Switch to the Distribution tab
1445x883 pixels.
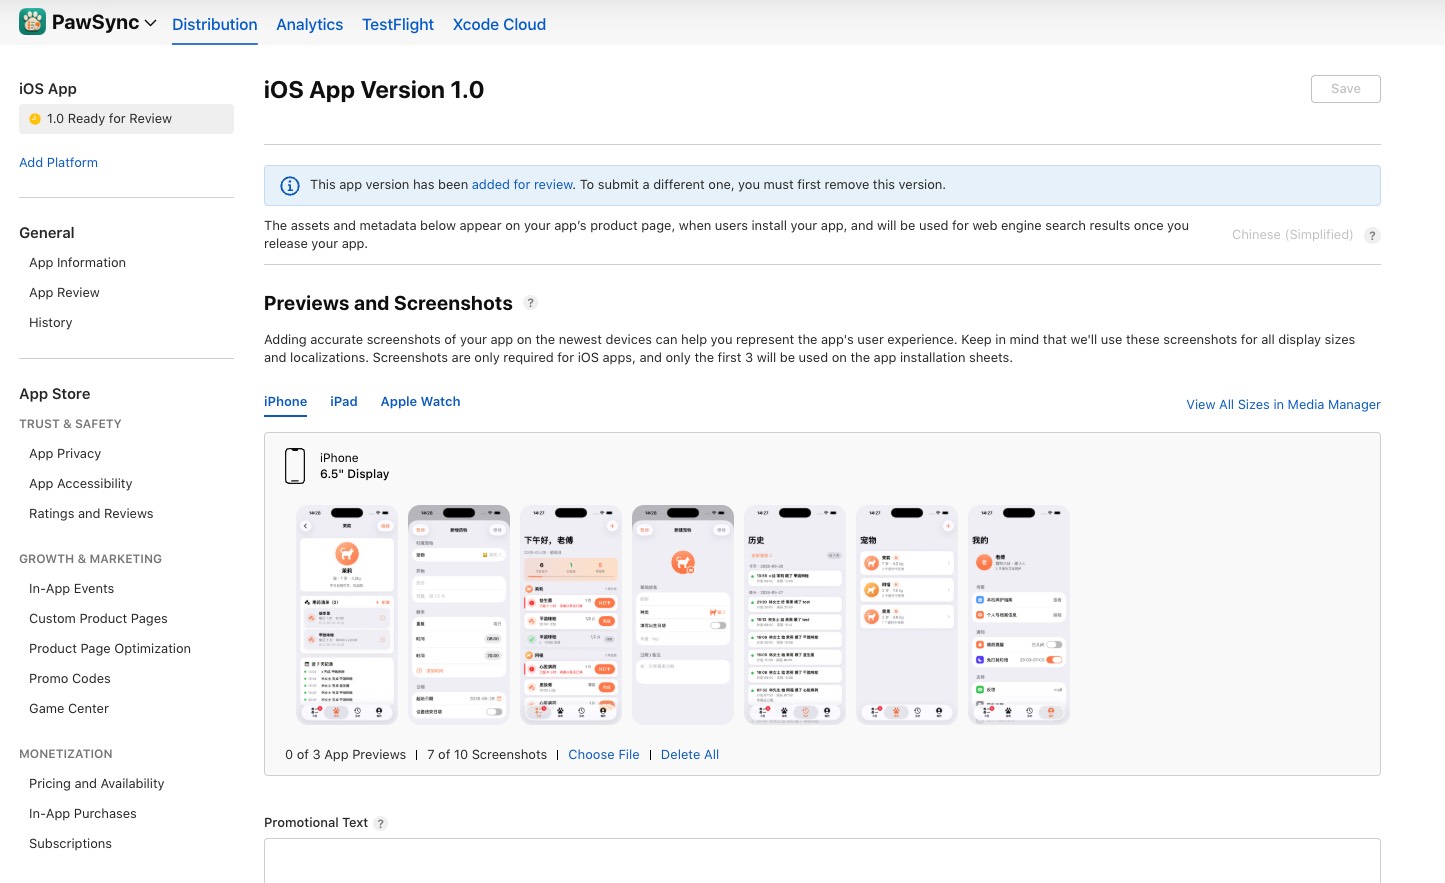click(x=215, y=24)
